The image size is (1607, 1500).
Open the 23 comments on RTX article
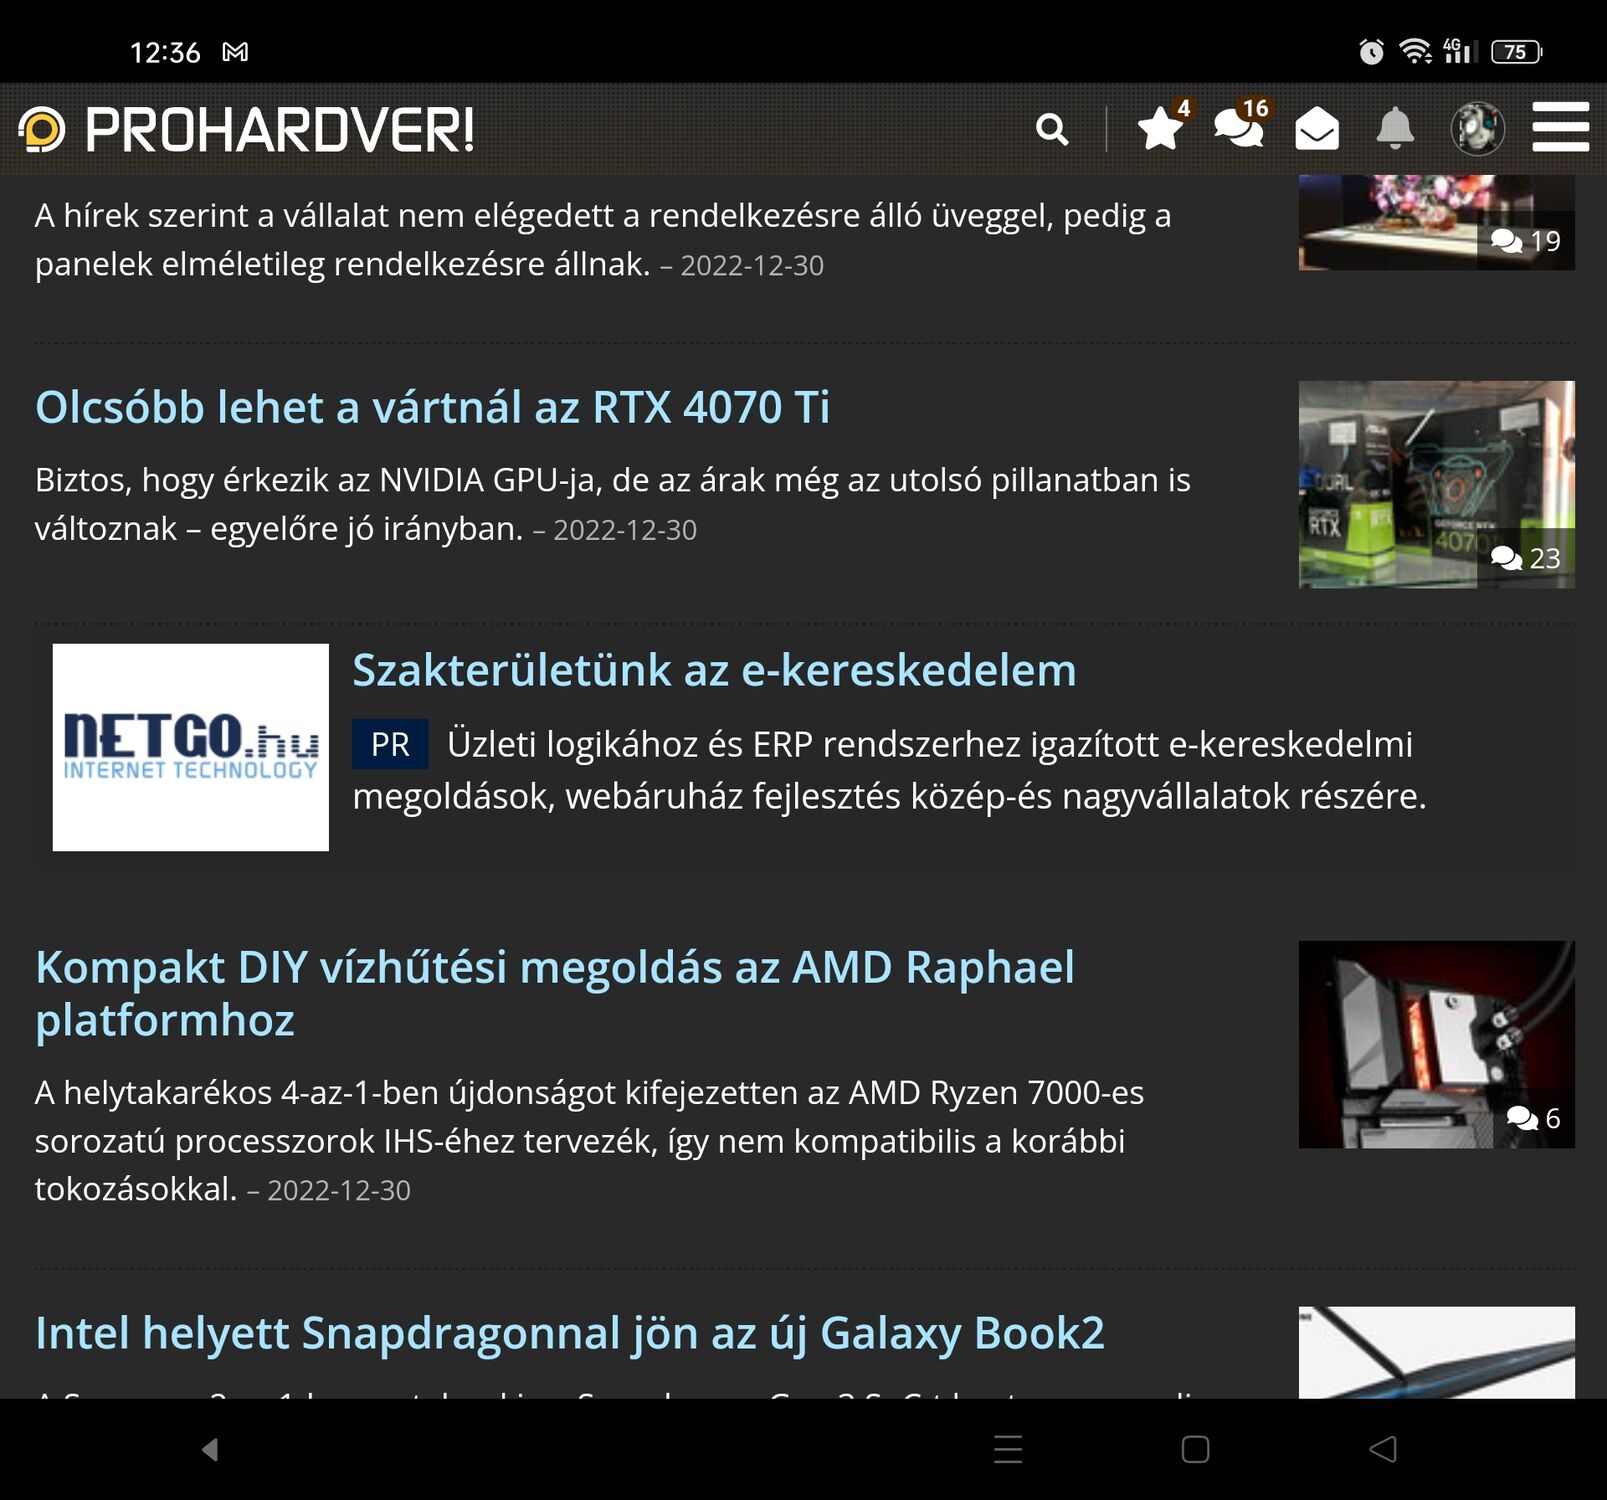tap(1526, 558)
